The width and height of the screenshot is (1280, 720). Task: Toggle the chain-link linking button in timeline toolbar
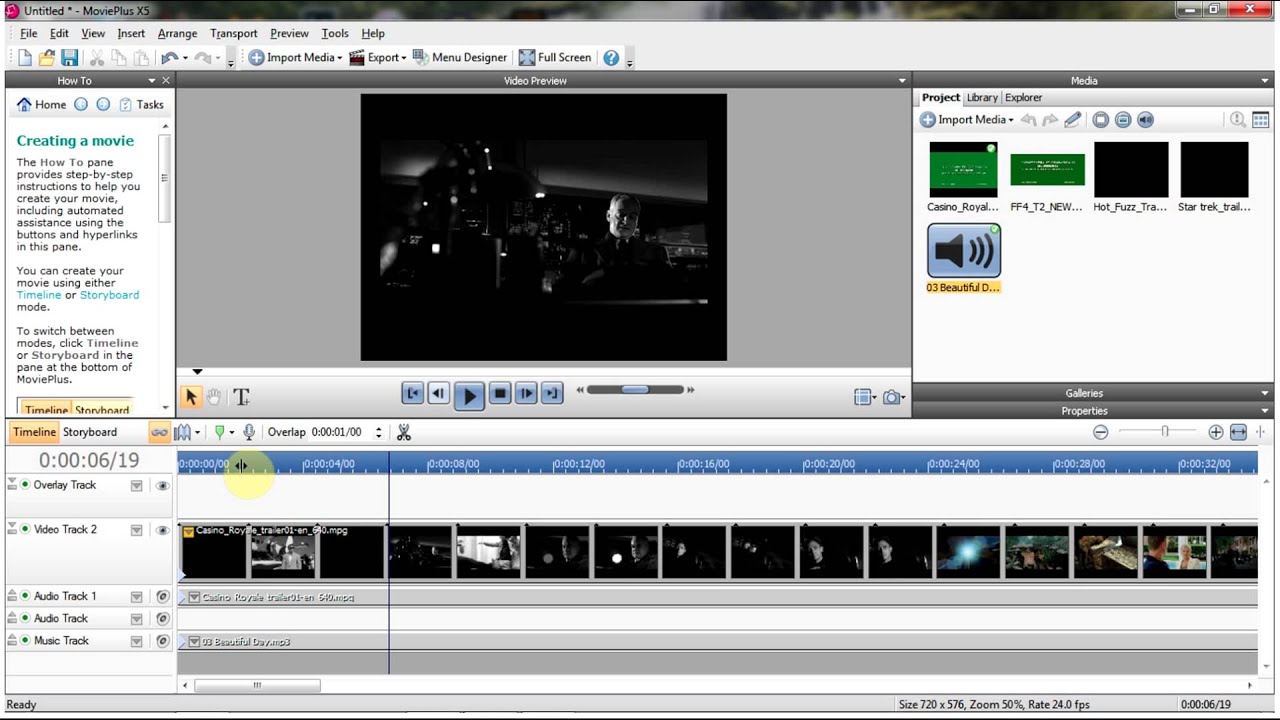[159, 432]
